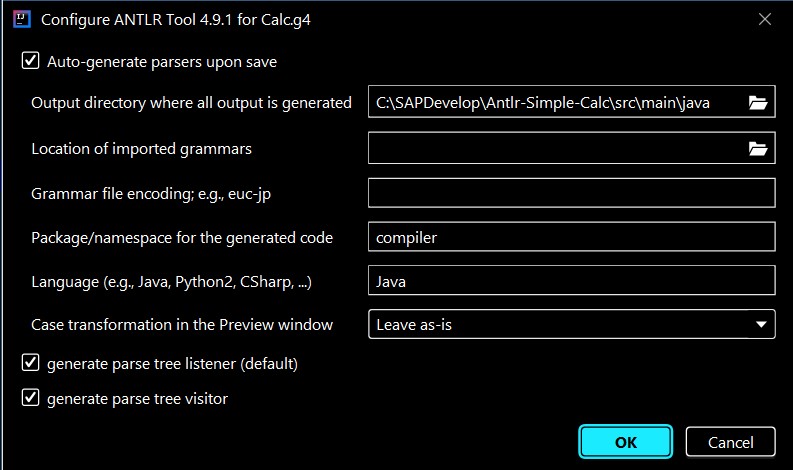Click the IntelliJ icon in the title bar
Viewport: 793px width, 470px height.
click(22, 20)
